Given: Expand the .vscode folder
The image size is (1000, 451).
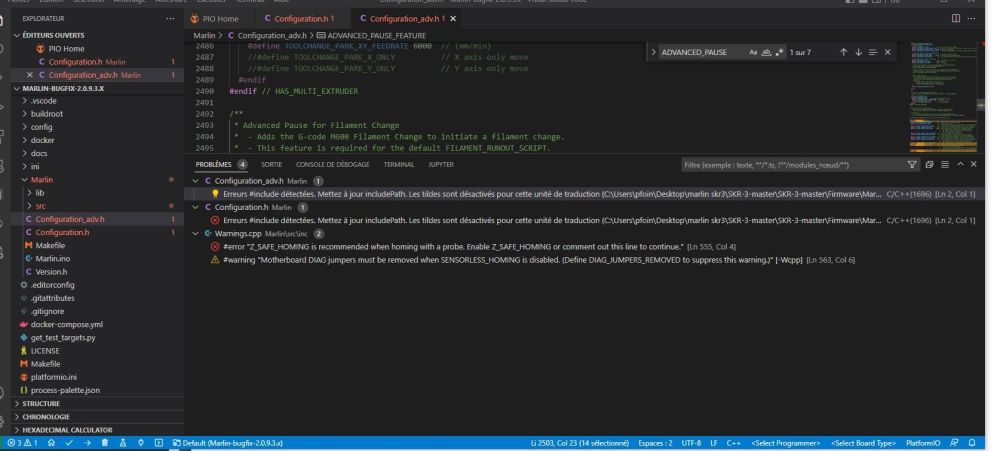Looking at the screenshot, I should (x=43, y=101).
